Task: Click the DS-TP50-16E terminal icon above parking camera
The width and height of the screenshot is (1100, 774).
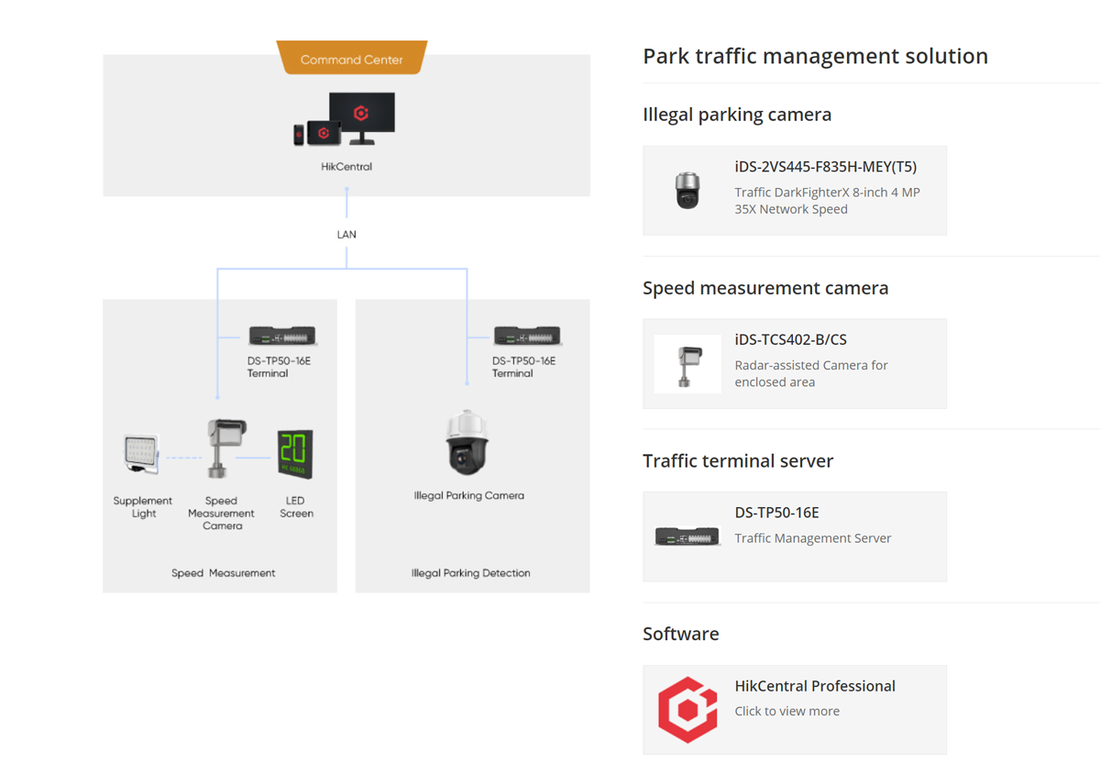Action: (x=527, y=336)
